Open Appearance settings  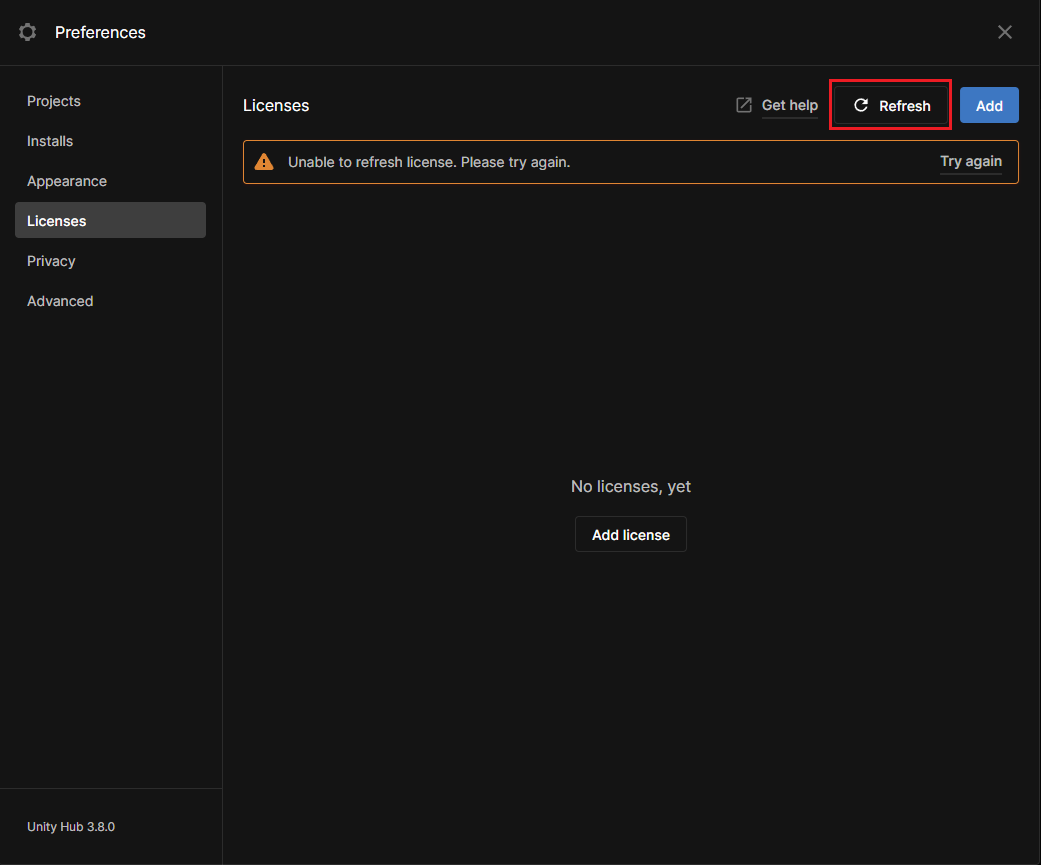[x=66, y=181]
